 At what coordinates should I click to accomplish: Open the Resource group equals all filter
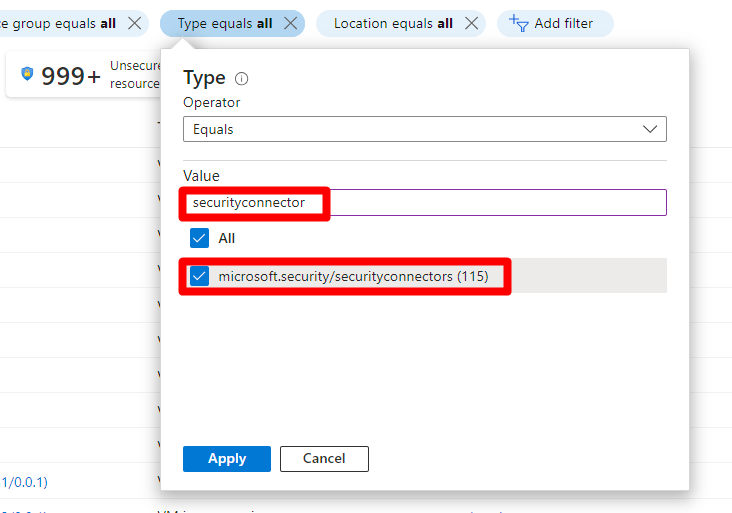[60, 24]
